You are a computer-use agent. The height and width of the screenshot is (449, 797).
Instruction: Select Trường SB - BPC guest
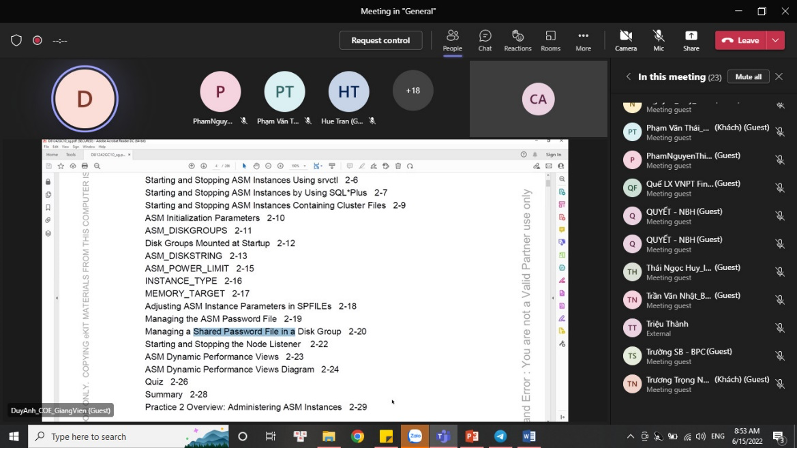(x=703, y=355)
